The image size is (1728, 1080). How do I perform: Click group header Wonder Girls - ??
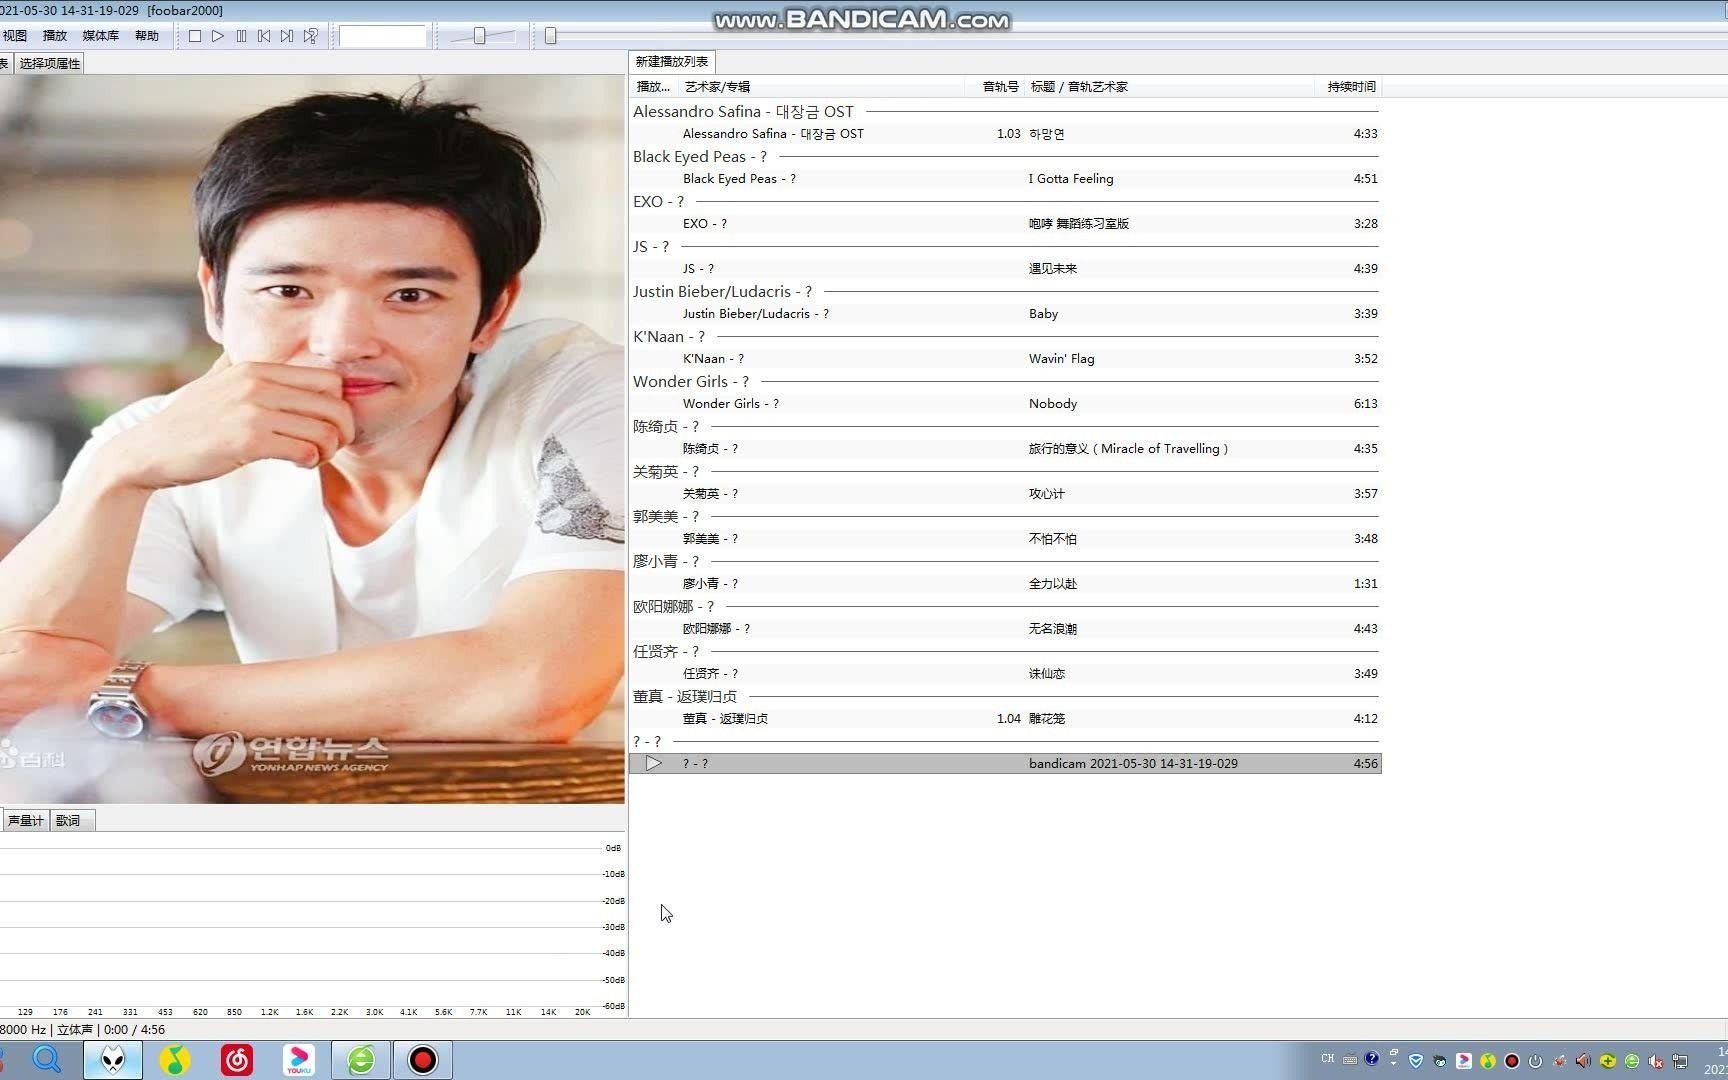tap(1005, 382)
